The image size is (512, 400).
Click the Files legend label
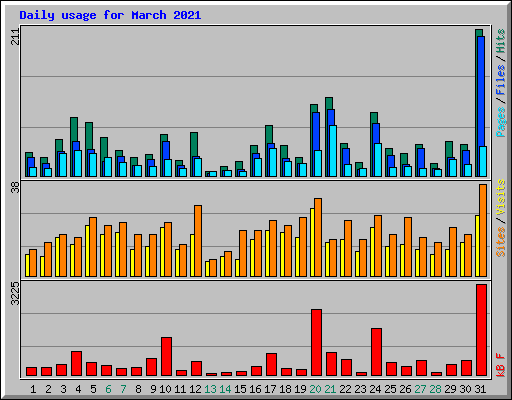tap(501, 80)
